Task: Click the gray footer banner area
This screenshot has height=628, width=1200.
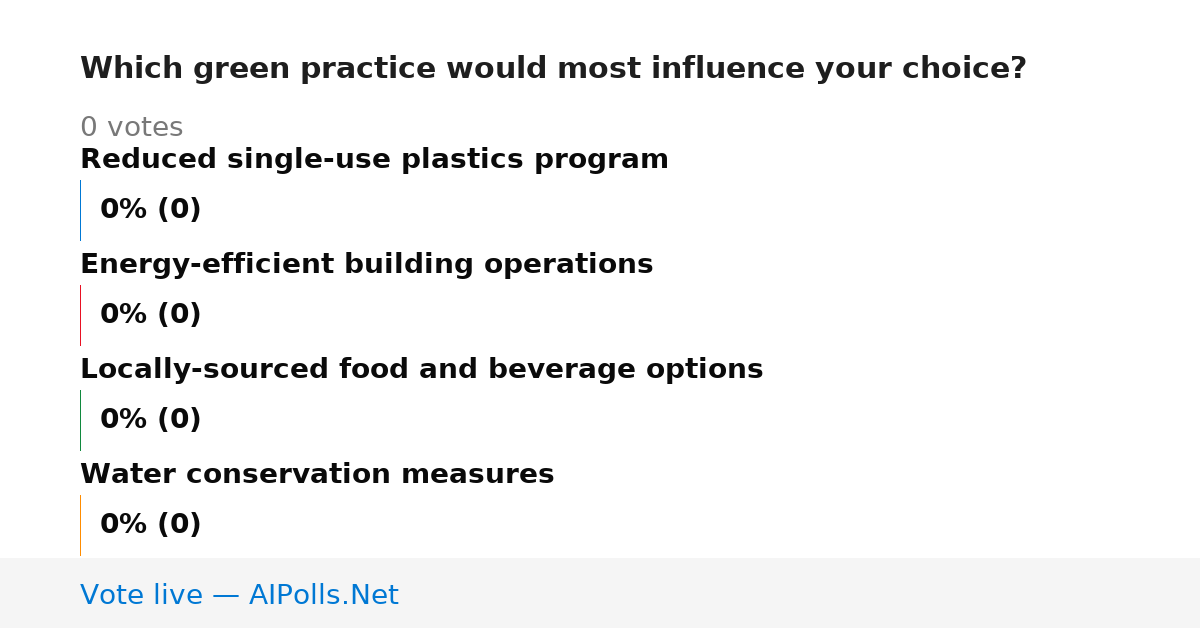Action: pos(600,593)
